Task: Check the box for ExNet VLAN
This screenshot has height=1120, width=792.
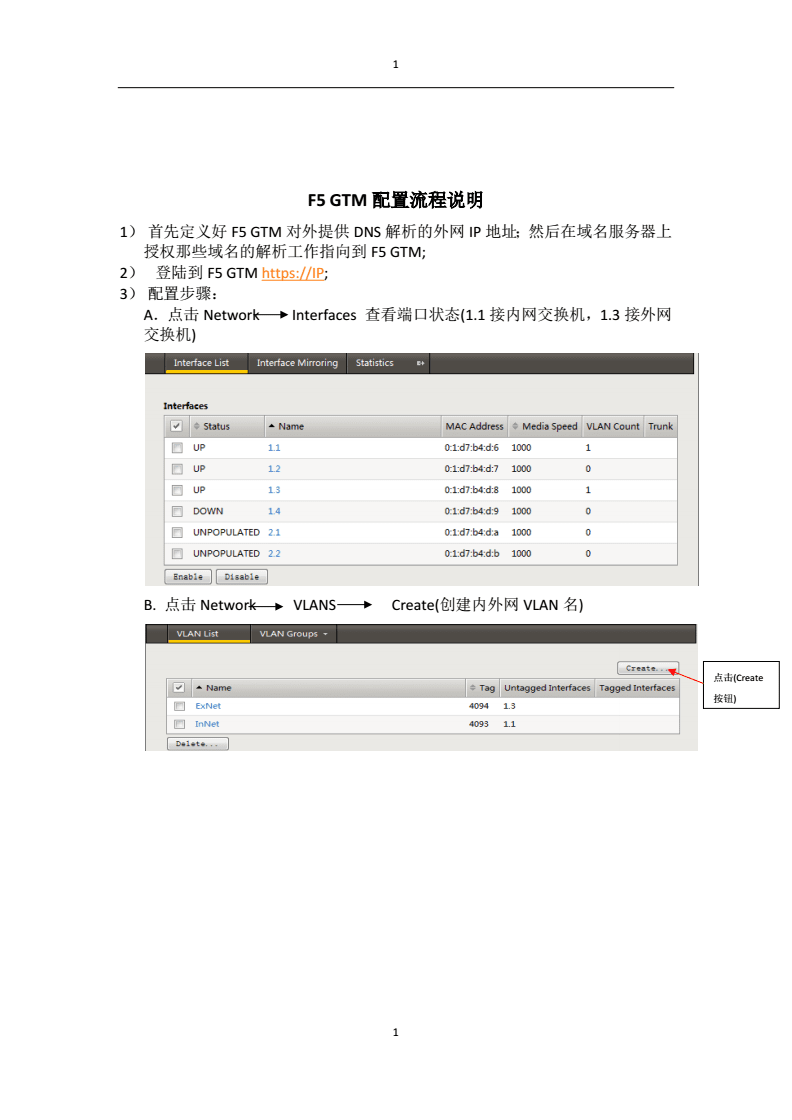Action: tap(179, 706)
